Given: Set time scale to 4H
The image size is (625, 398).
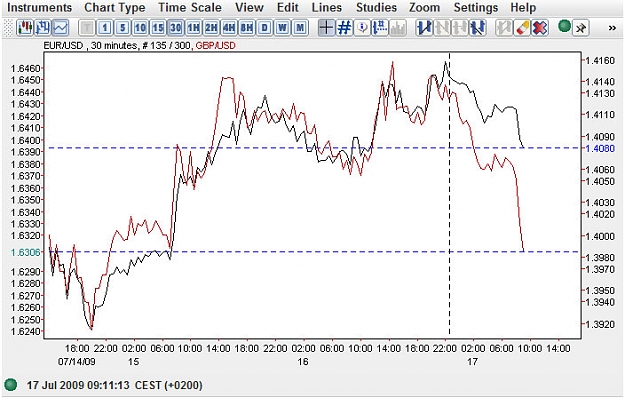Looking at the screenshot, I should [x=229, y=28].
